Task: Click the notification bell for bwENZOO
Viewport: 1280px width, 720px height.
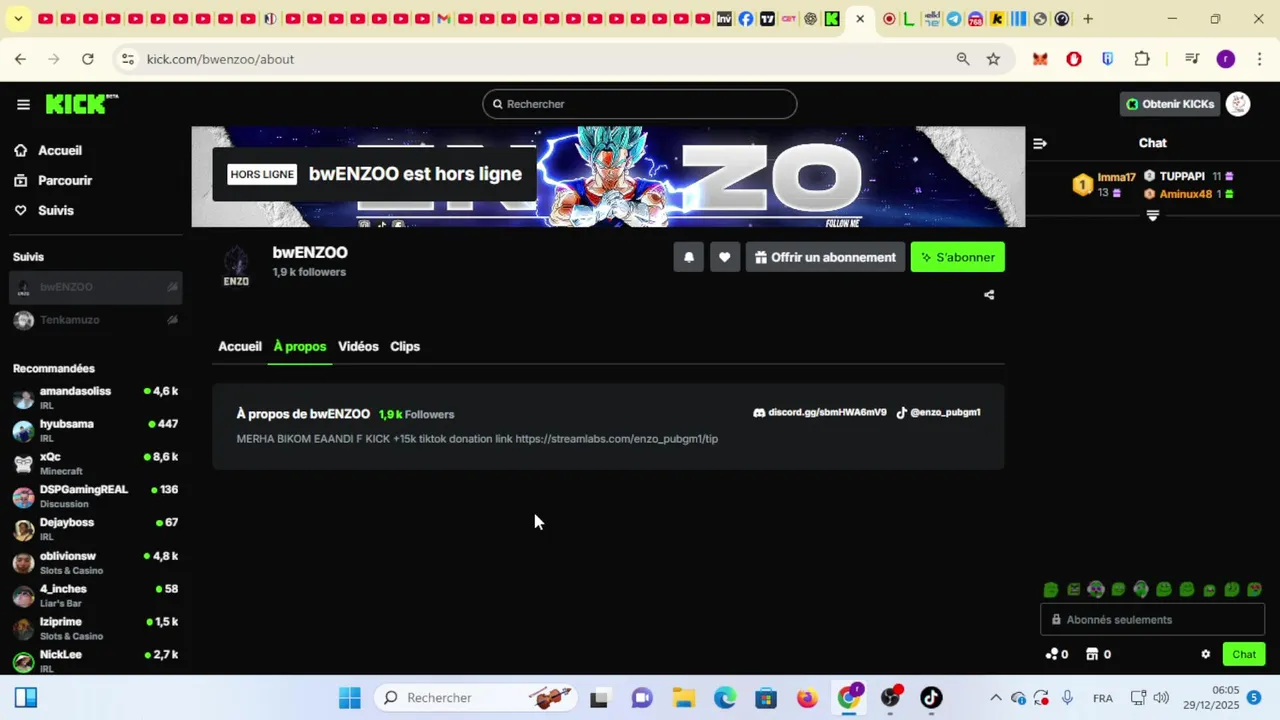Action: pos(688,257)
